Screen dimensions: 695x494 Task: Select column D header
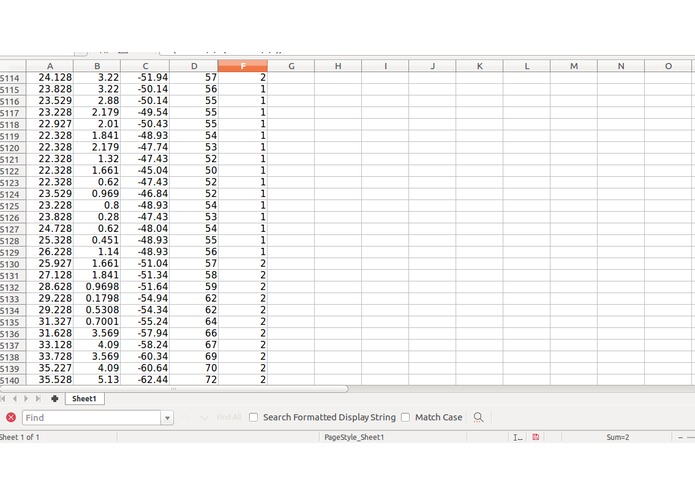click(194, 66)
